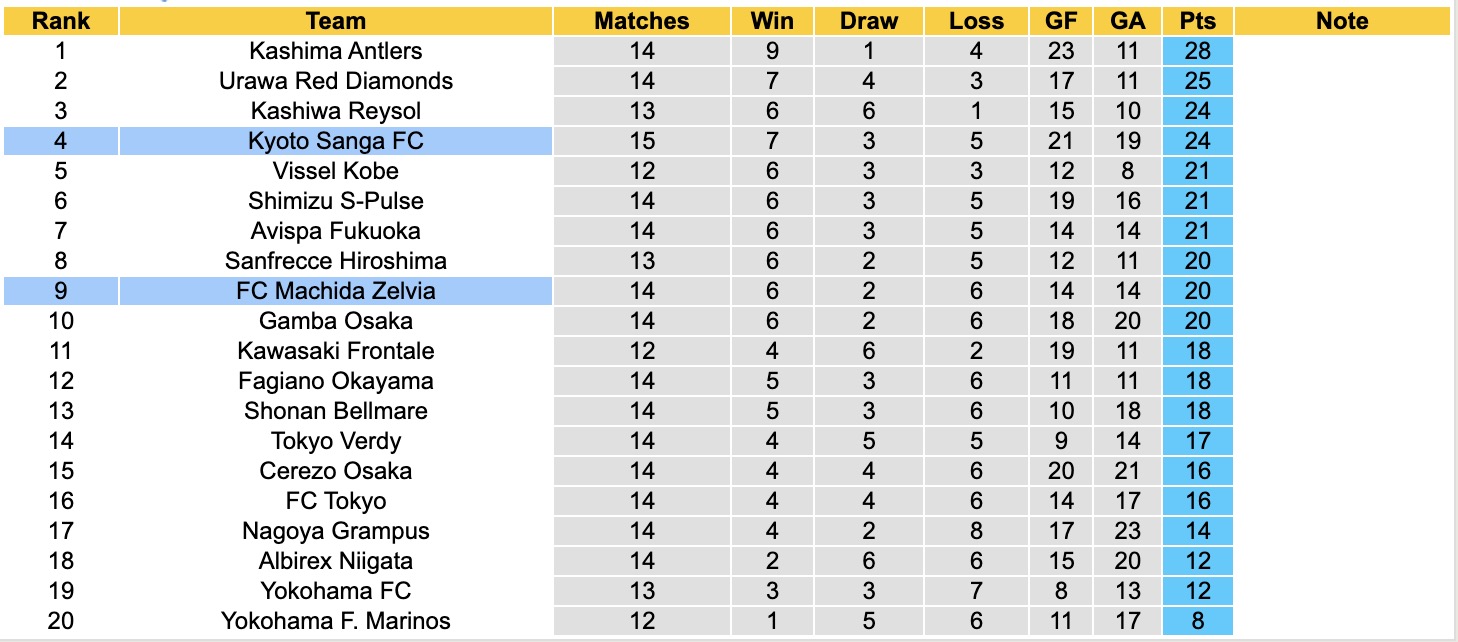Click the Kyoto Sanga FC team name

[x=336, y=141]
